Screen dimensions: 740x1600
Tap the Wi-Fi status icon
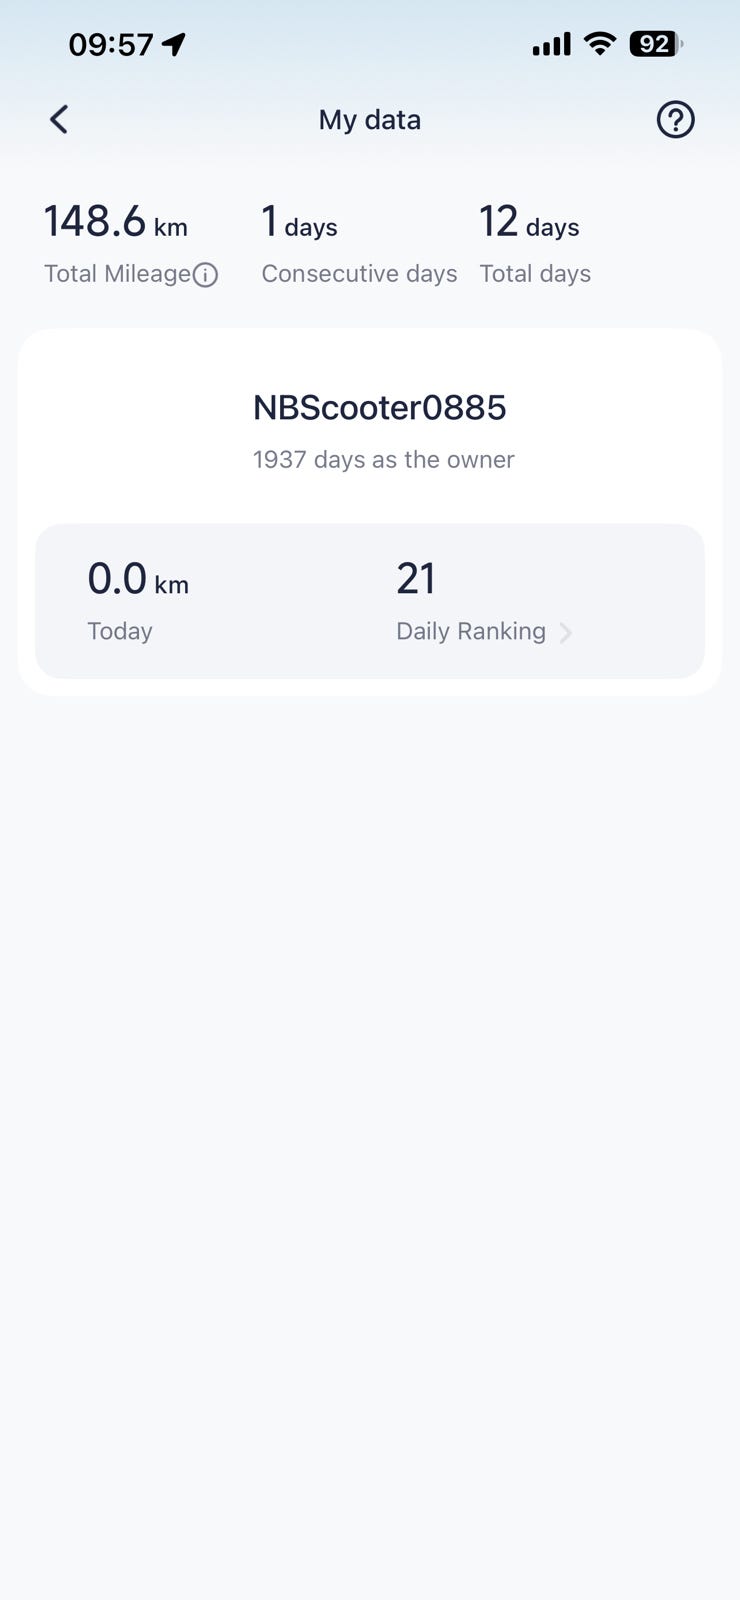600,43
